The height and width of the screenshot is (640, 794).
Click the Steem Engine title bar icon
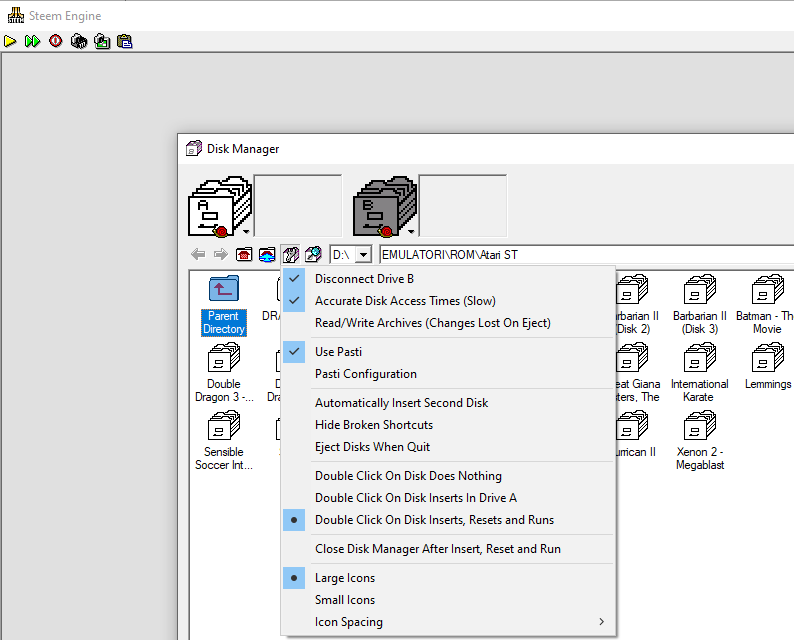pyautogui.click(x=16, y=15)
